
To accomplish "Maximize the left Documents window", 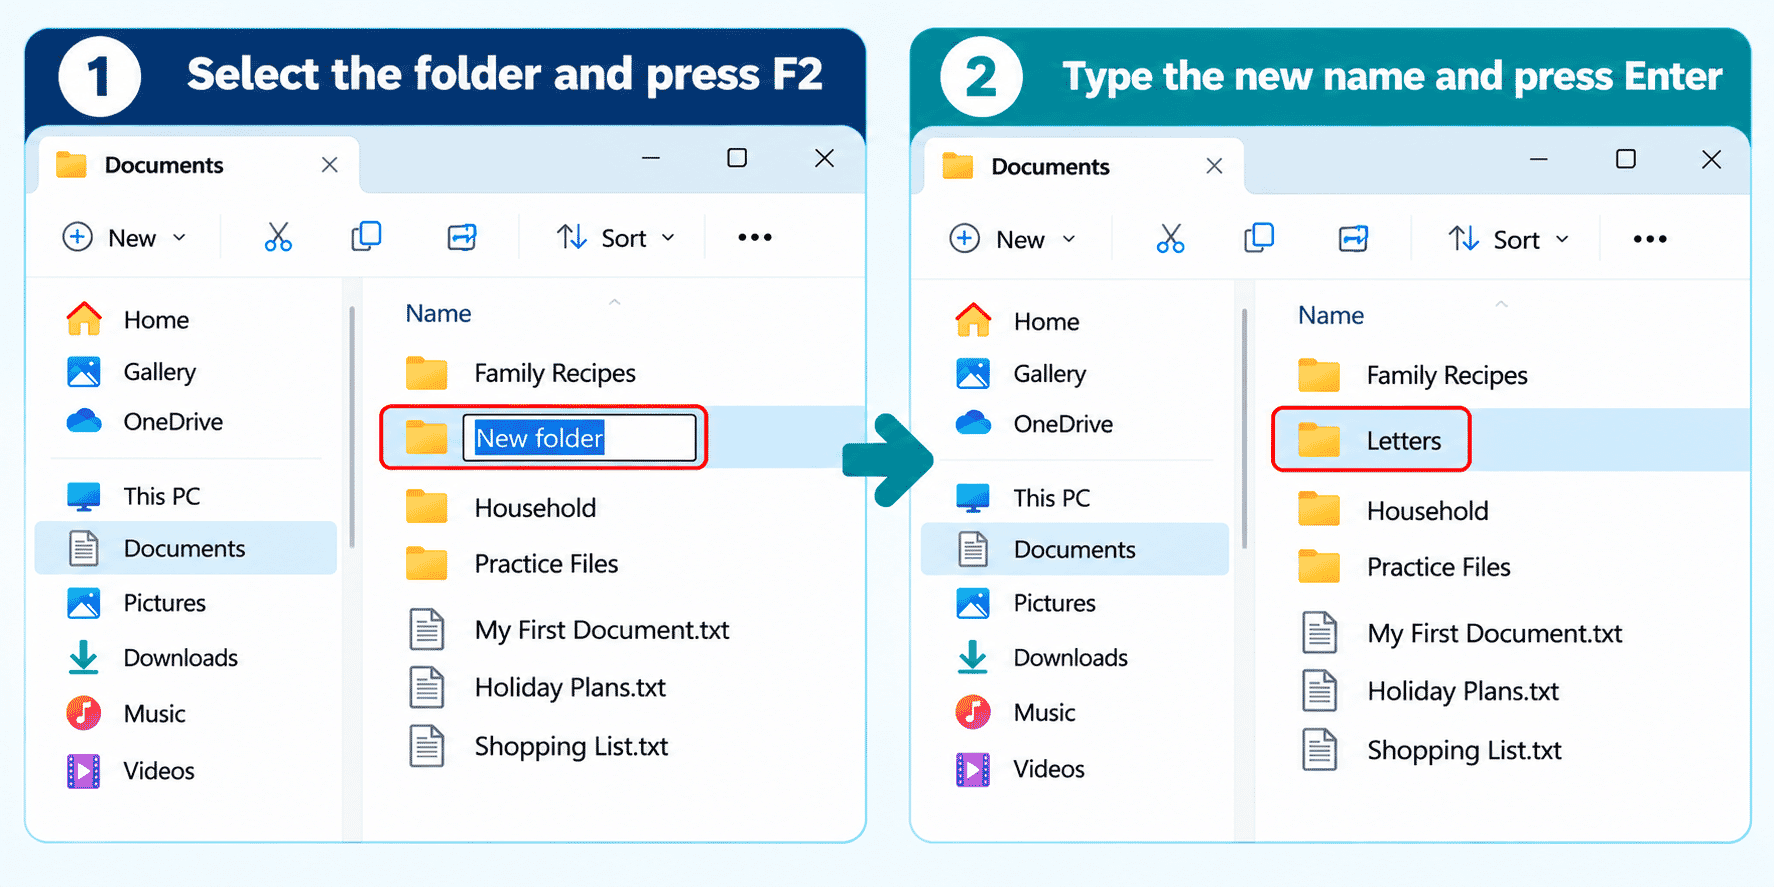I will 737,158.
